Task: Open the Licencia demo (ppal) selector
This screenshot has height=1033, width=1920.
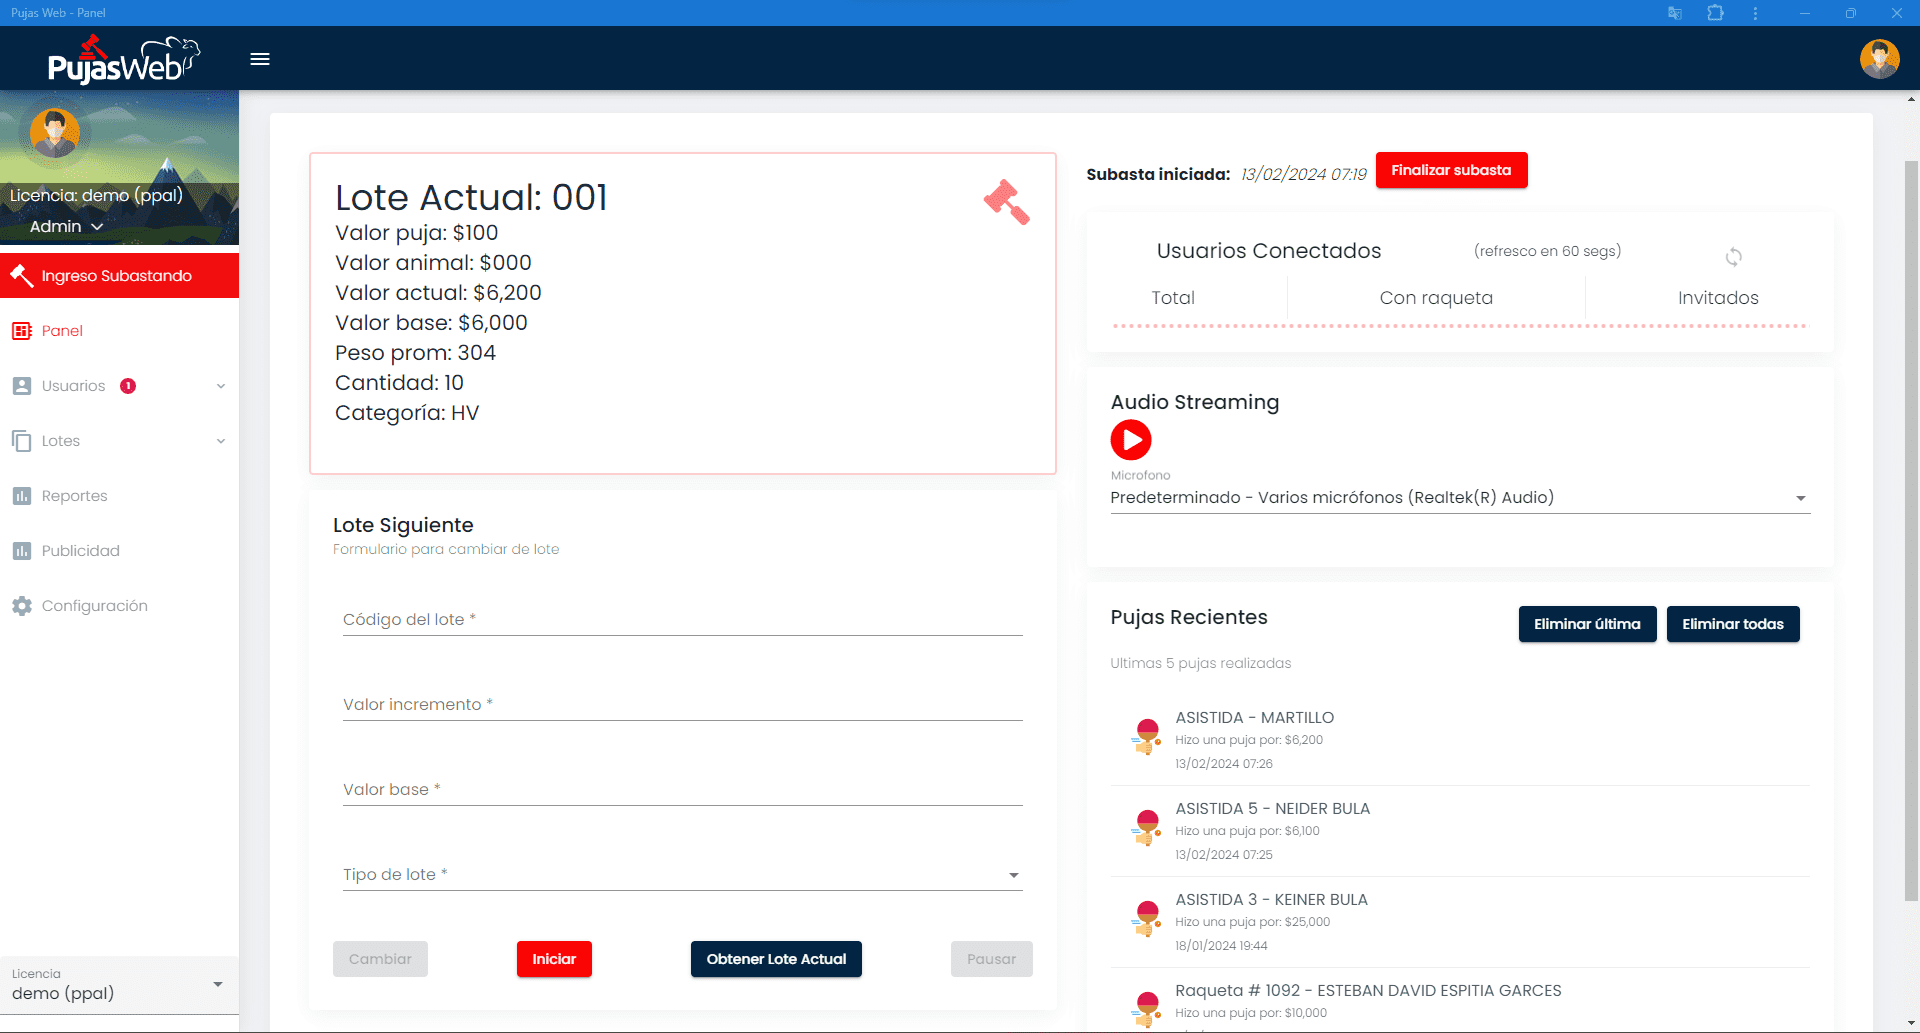Action: (x=118, y=985)
